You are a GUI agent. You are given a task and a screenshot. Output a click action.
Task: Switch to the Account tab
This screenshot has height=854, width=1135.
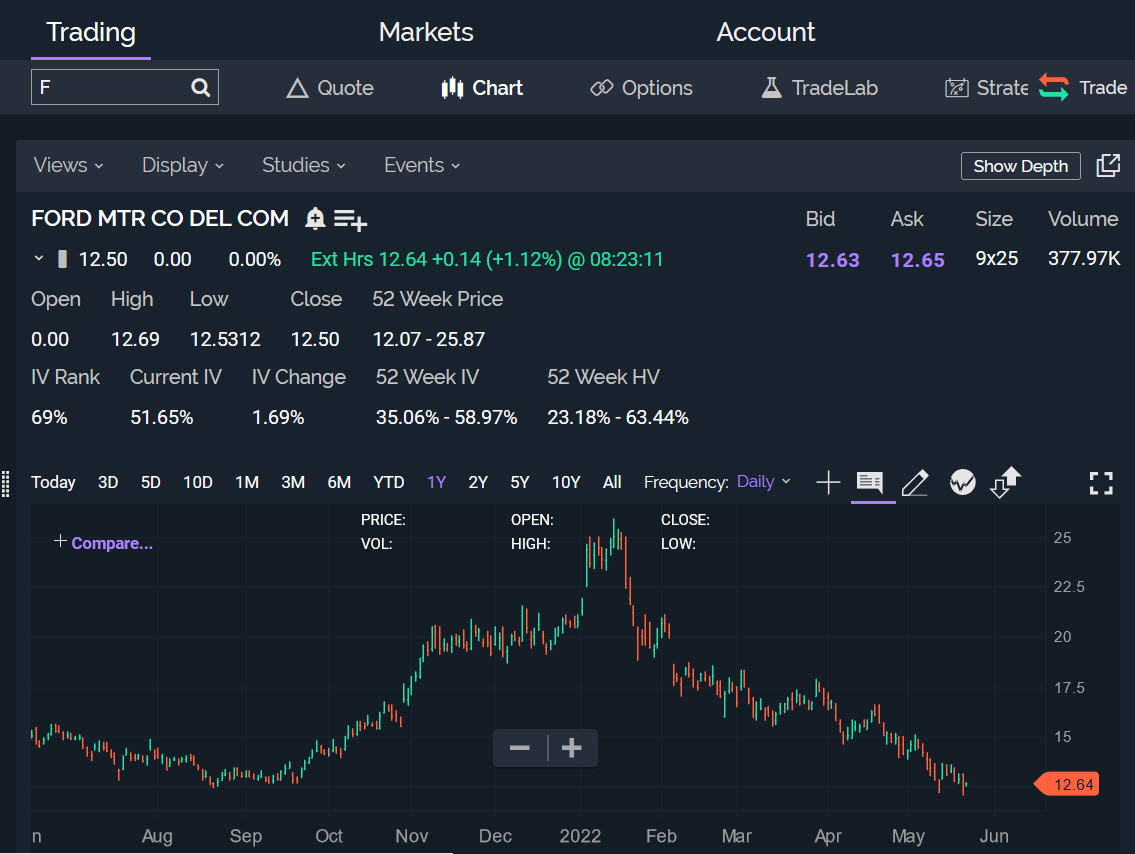(766, 32)
